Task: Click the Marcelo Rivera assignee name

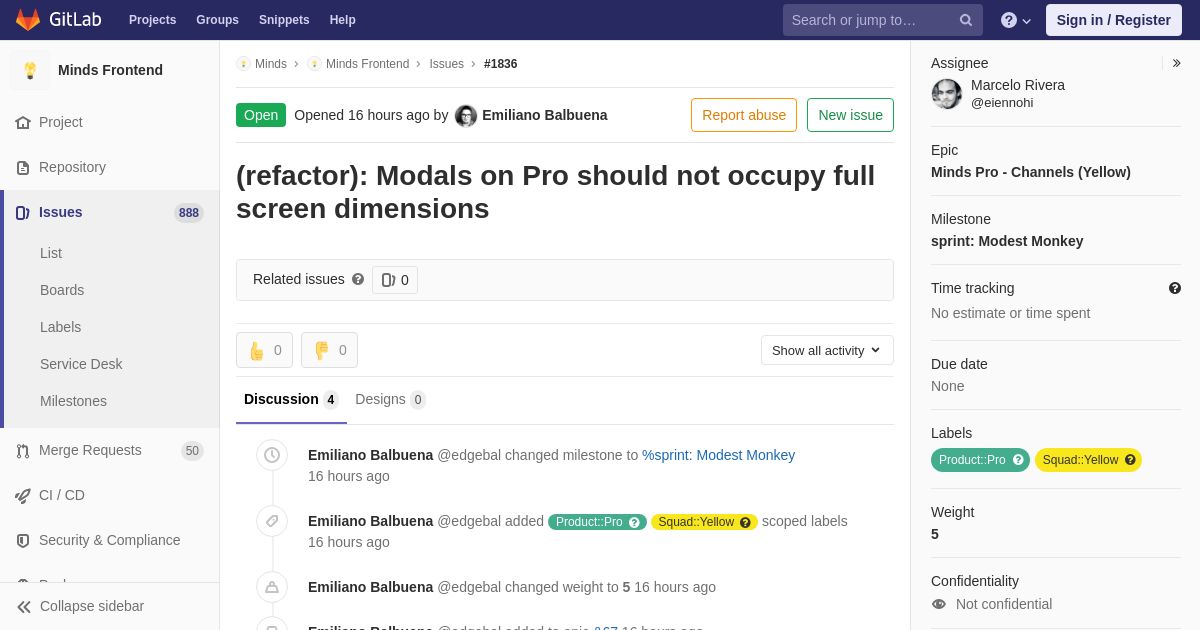Action: point(1018,85)
